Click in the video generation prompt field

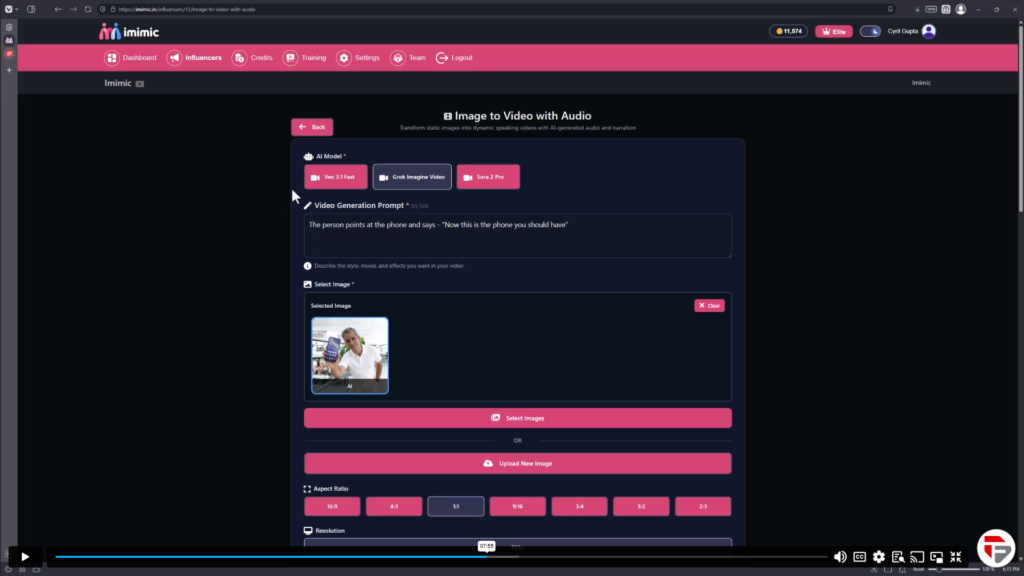(517, 236)
